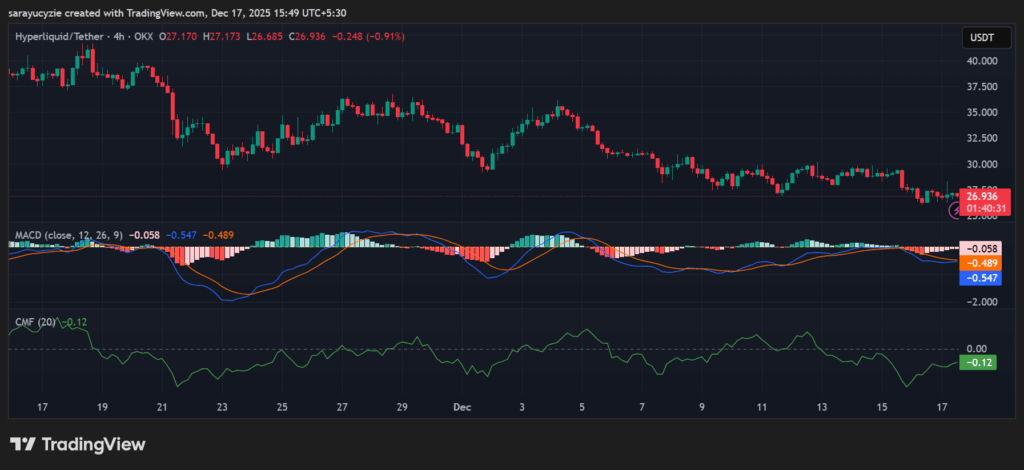The image size is (1024, 470).
Task: Open the USDT currency selector
Action: point(978,37)
